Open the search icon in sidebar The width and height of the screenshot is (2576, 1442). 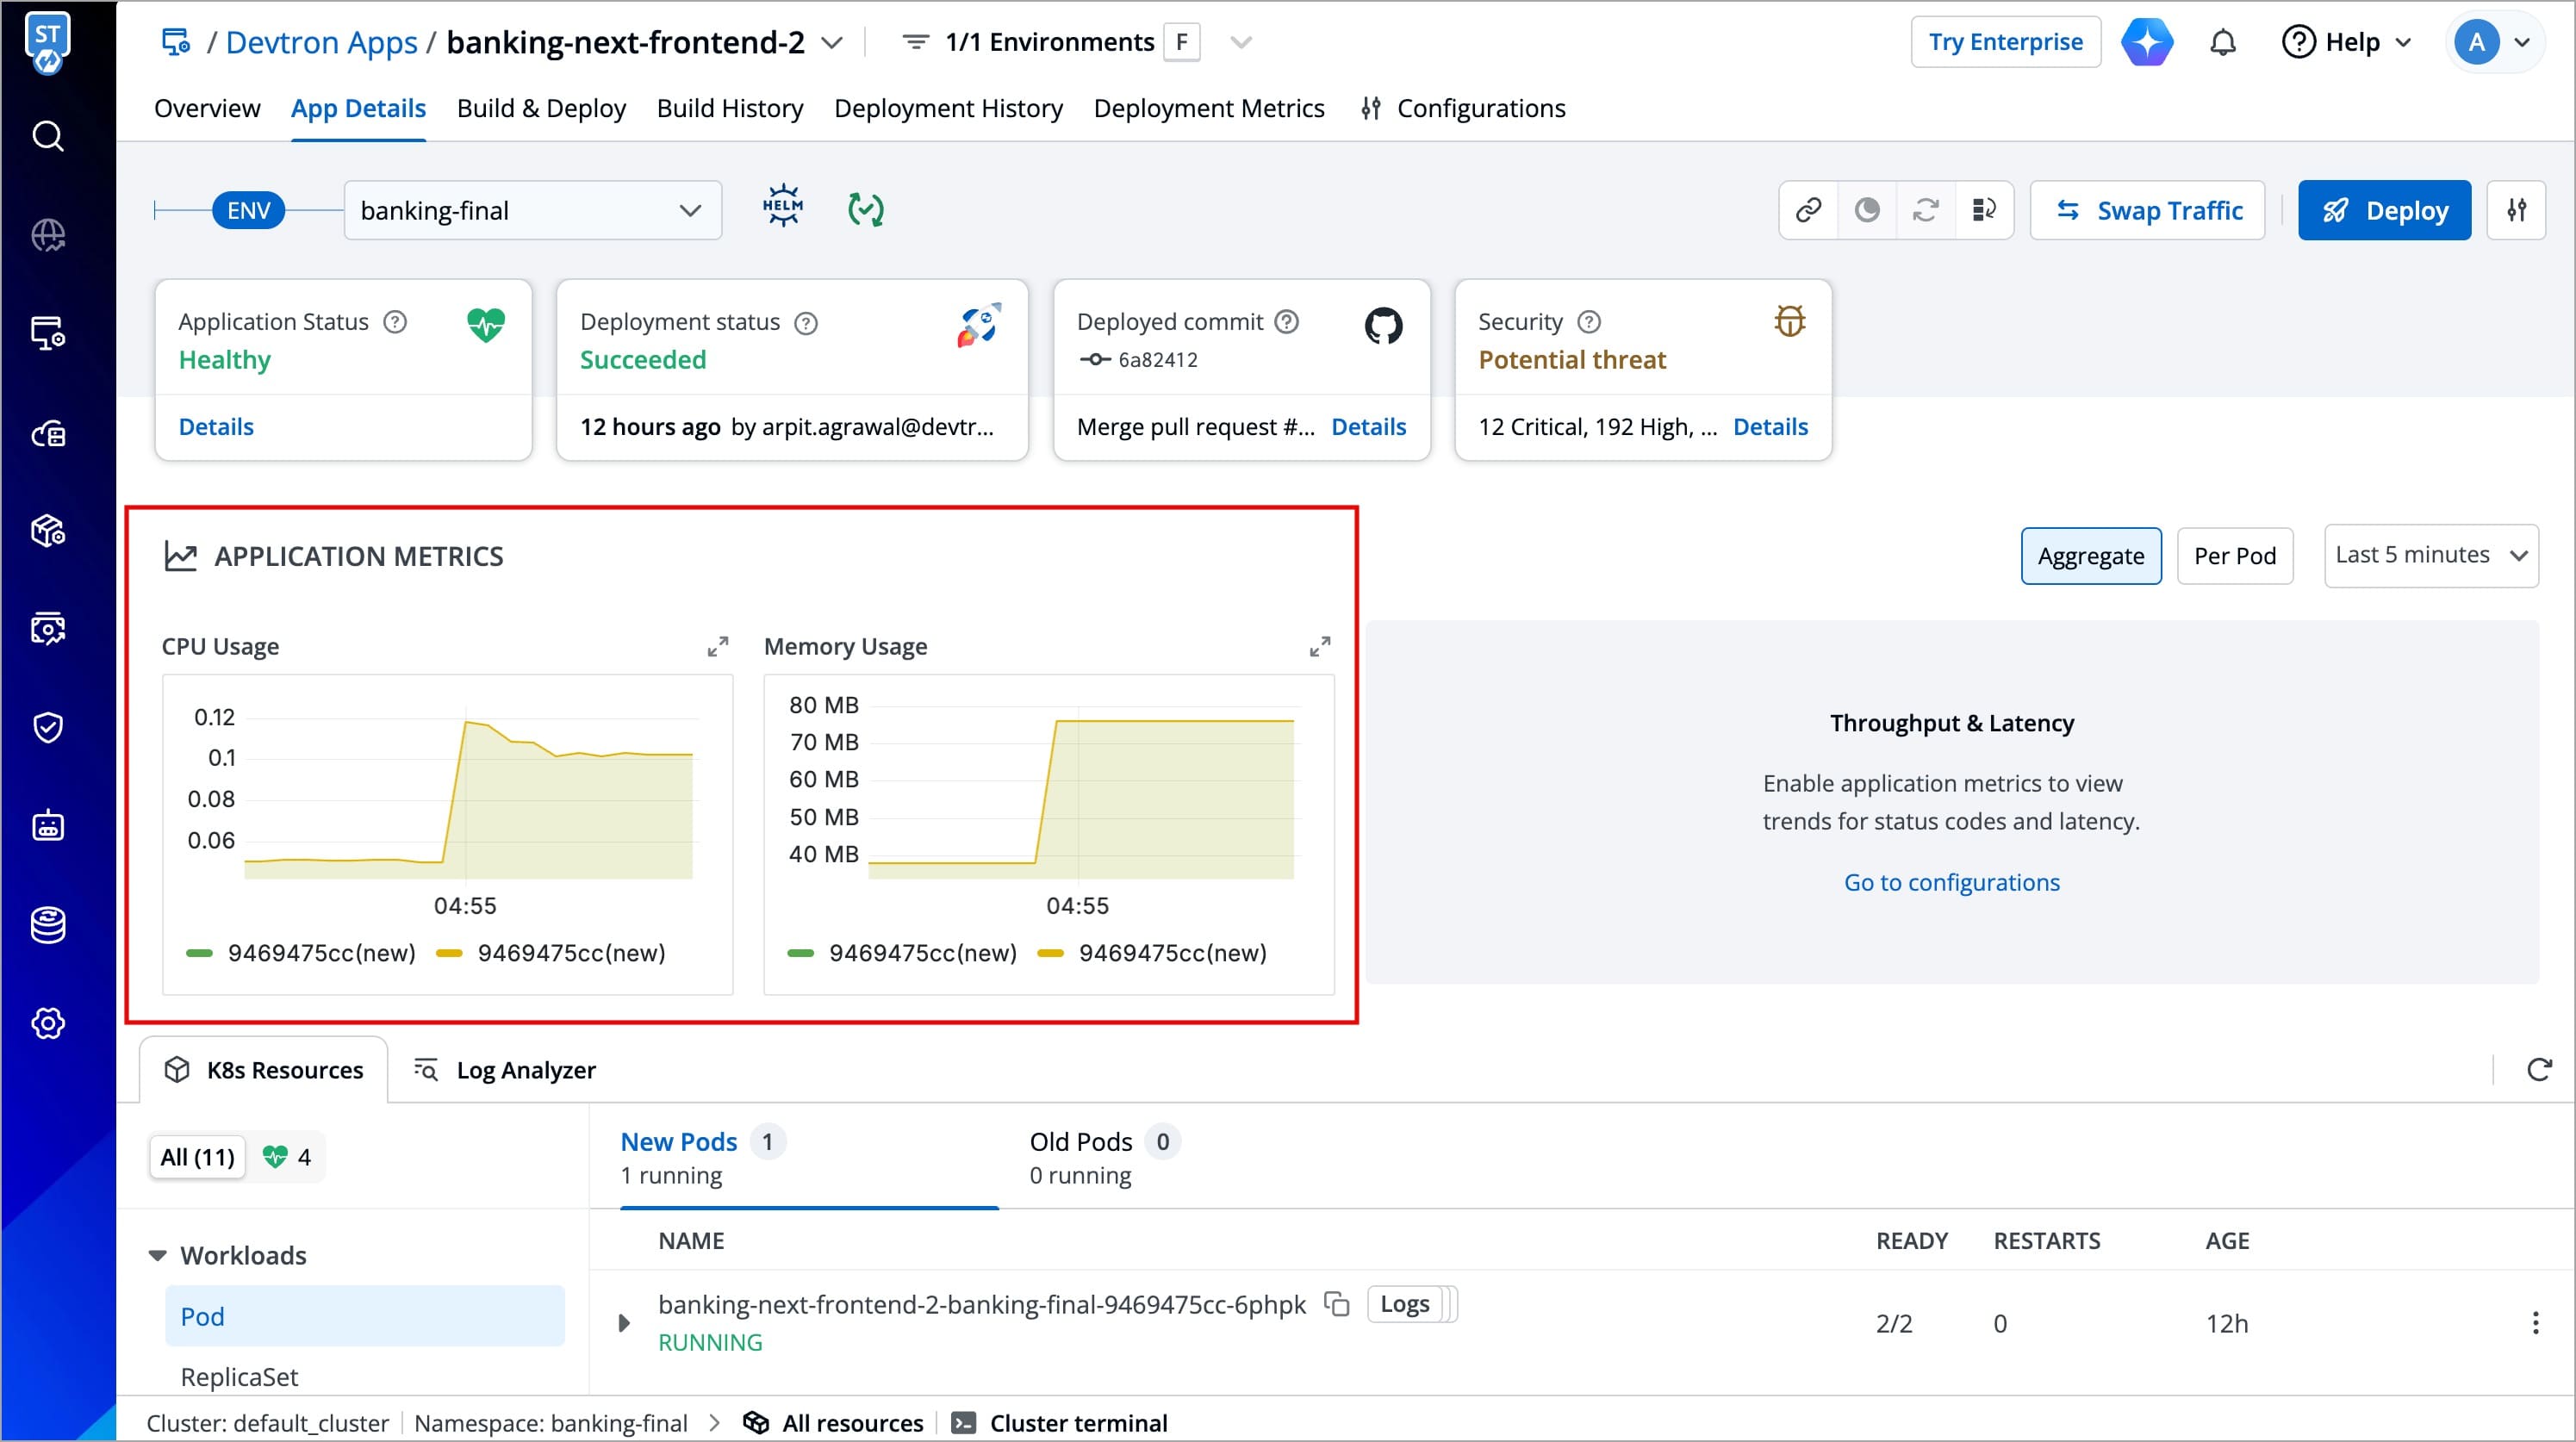click(x=47, y=136)
